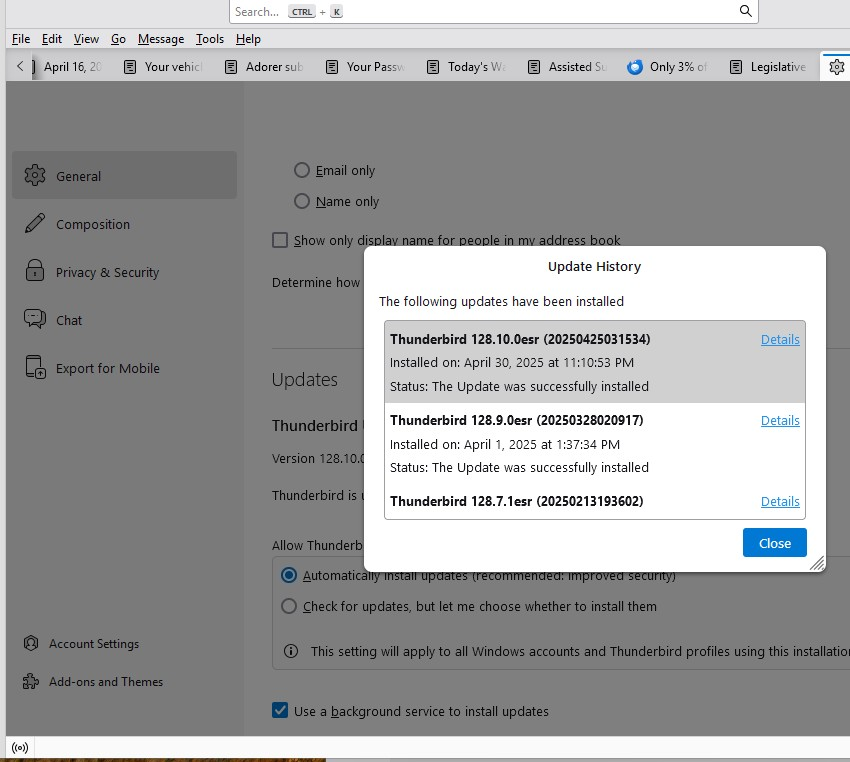Click the search magnifier icon
850x762 pixels.
pyautogui.click(x=745, y=11)
